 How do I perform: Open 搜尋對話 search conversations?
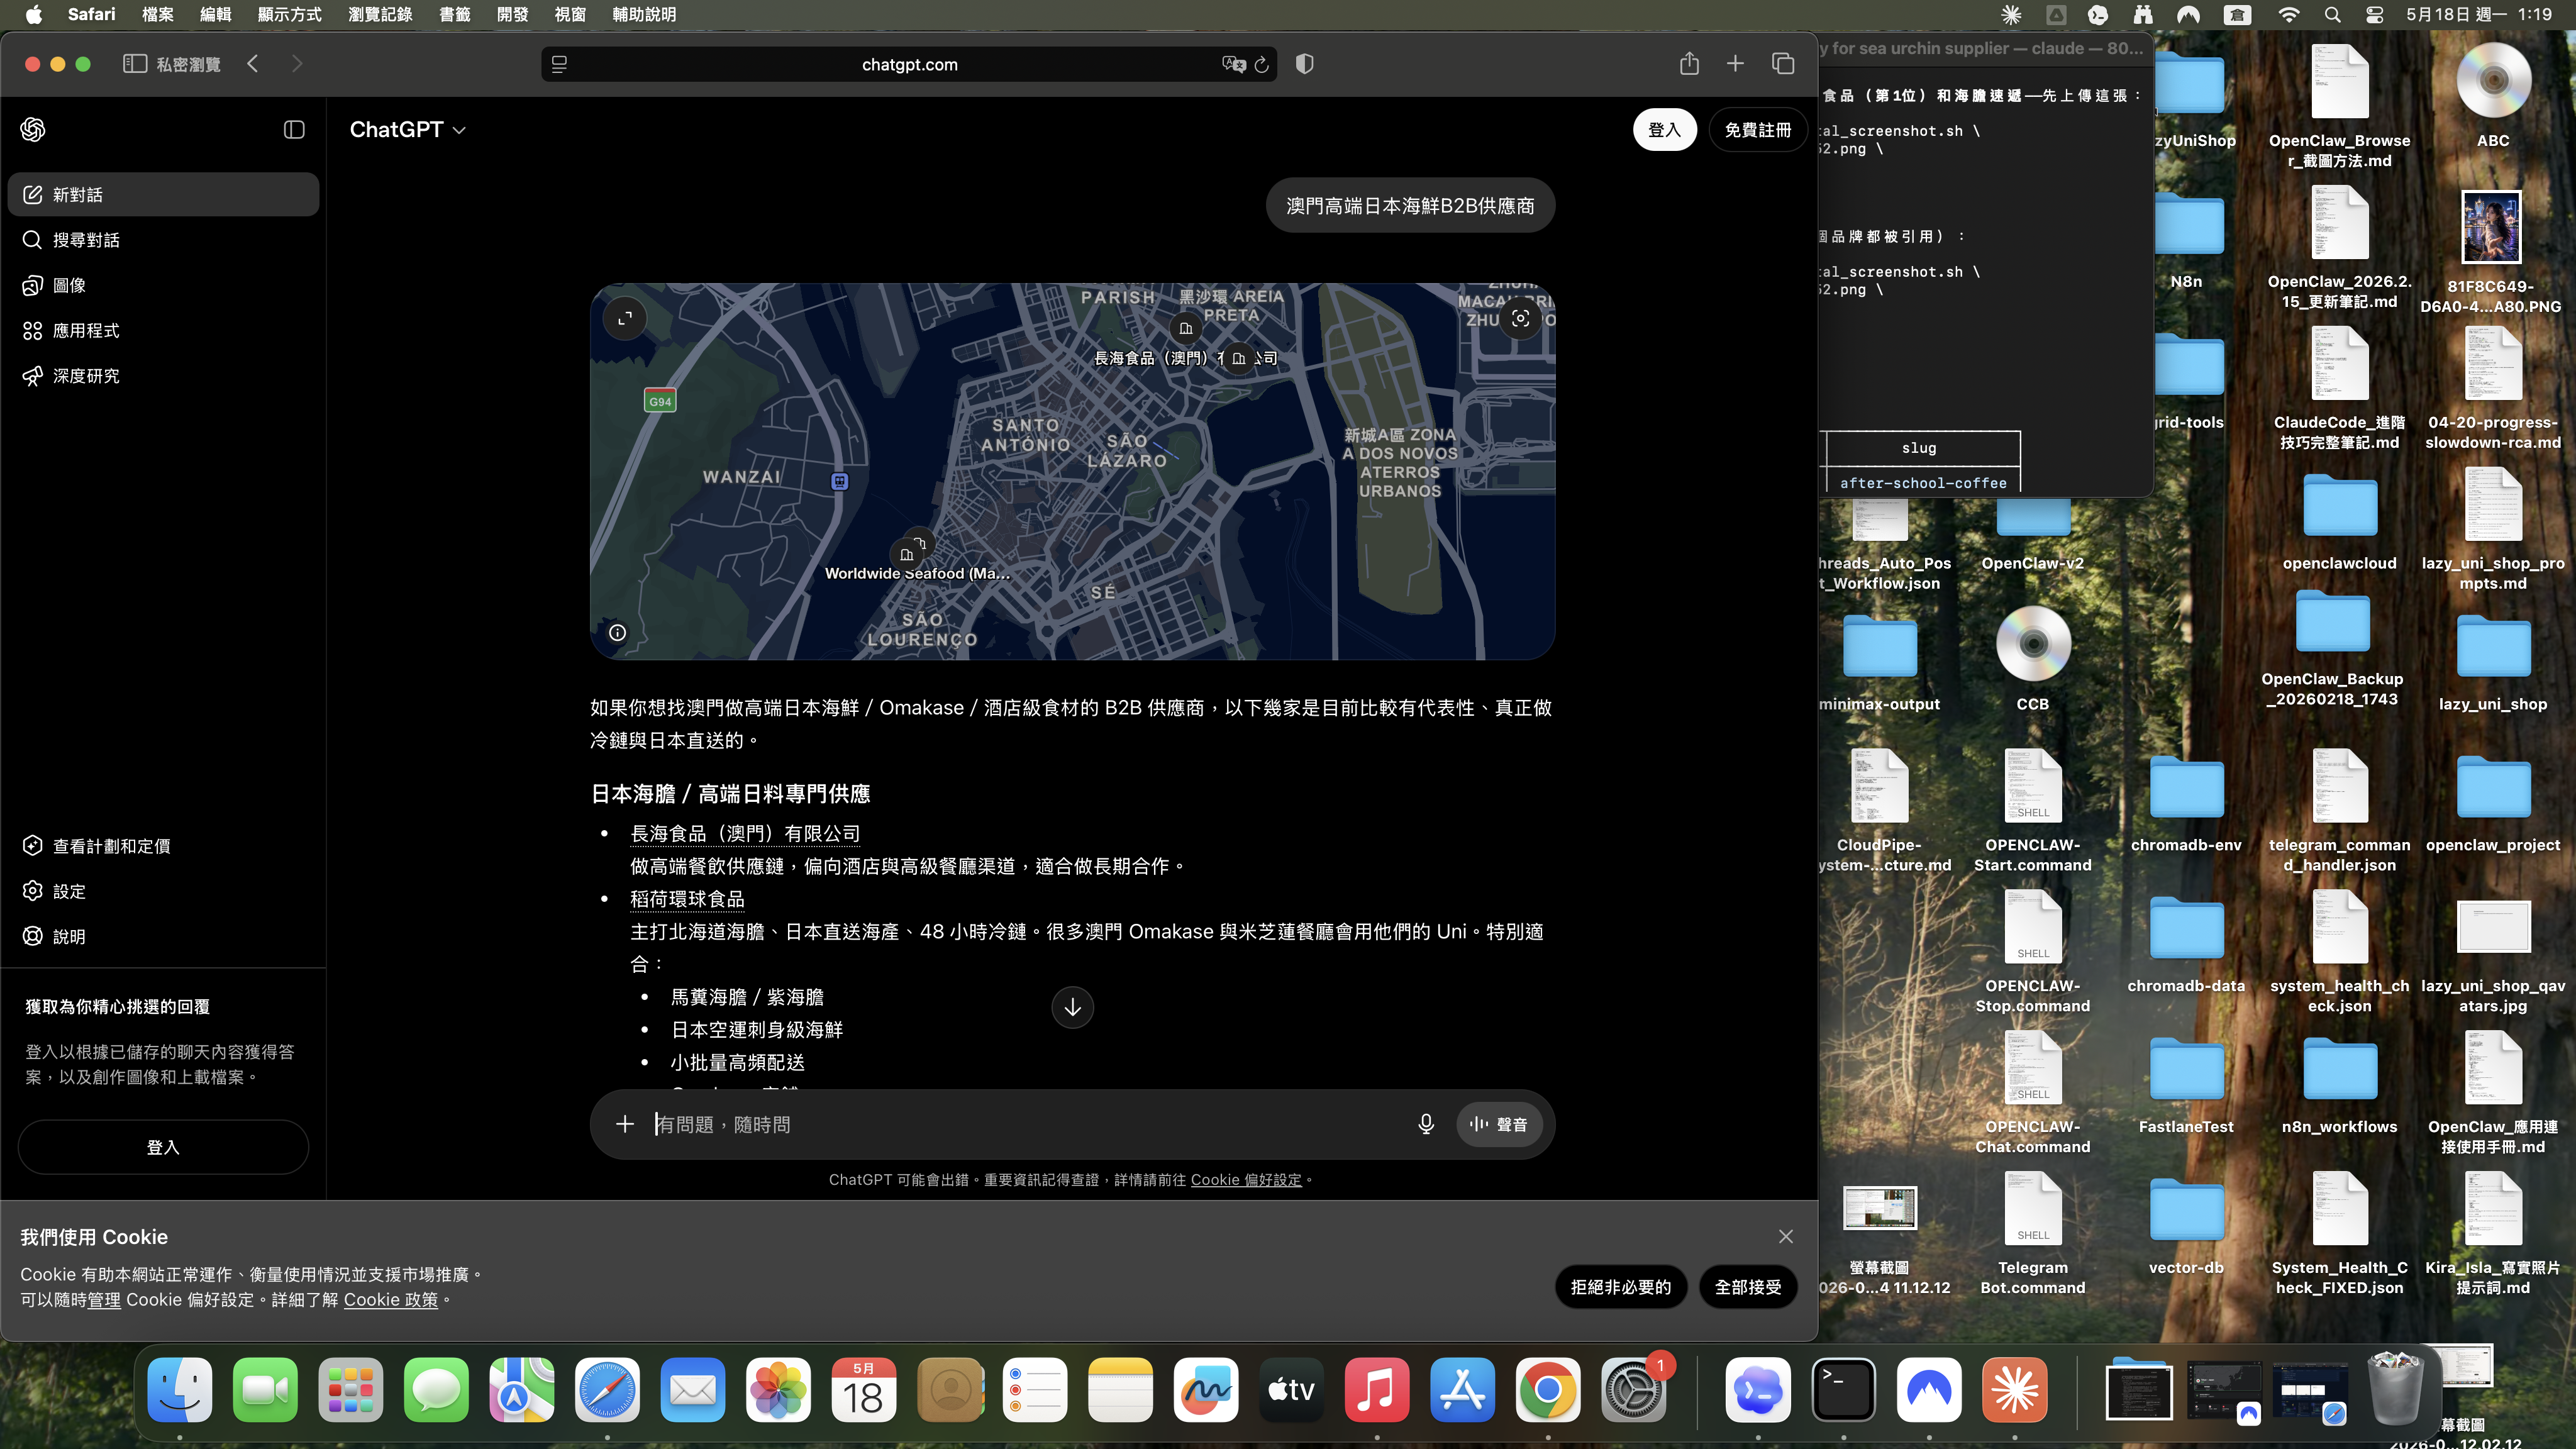tap(163, 240)
